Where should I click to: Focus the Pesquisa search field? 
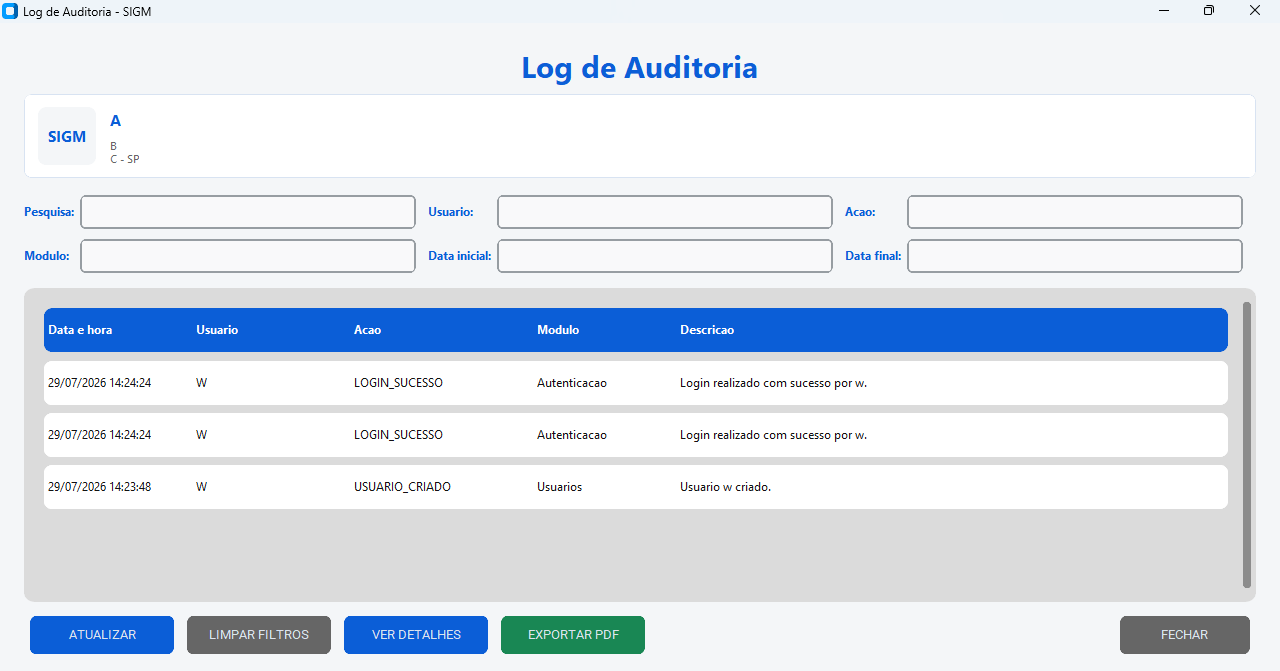point(248,212)
